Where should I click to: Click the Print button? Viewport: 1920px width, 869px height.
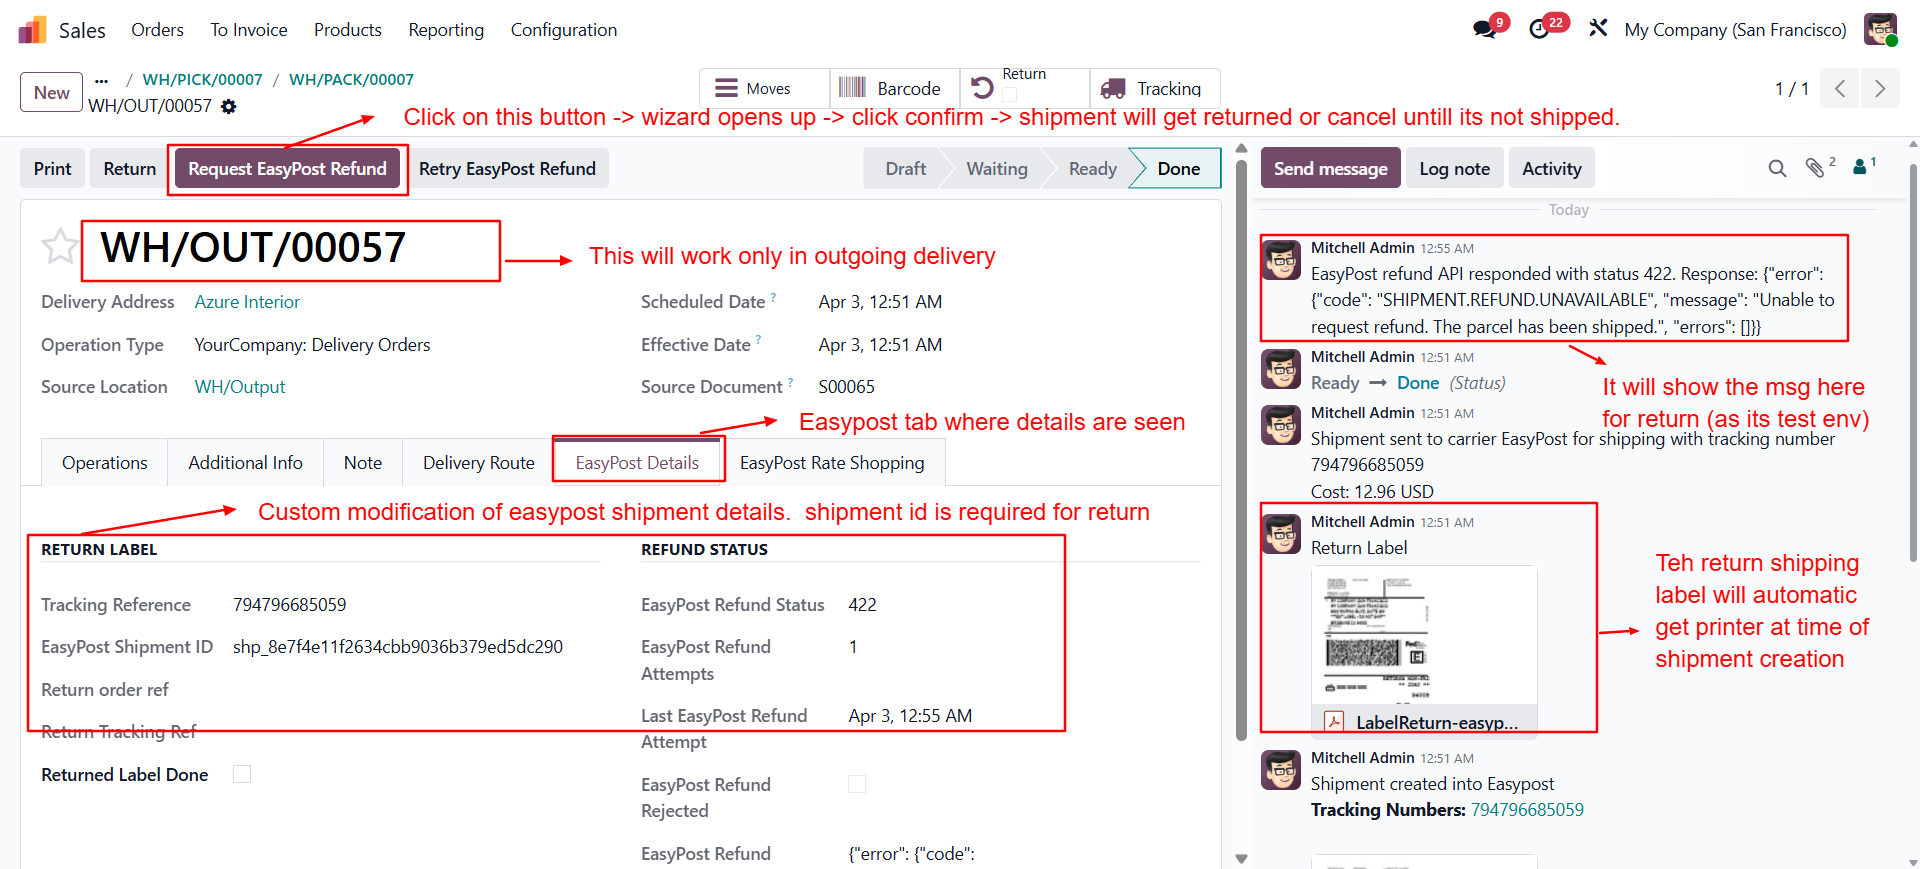pos(53,168)
